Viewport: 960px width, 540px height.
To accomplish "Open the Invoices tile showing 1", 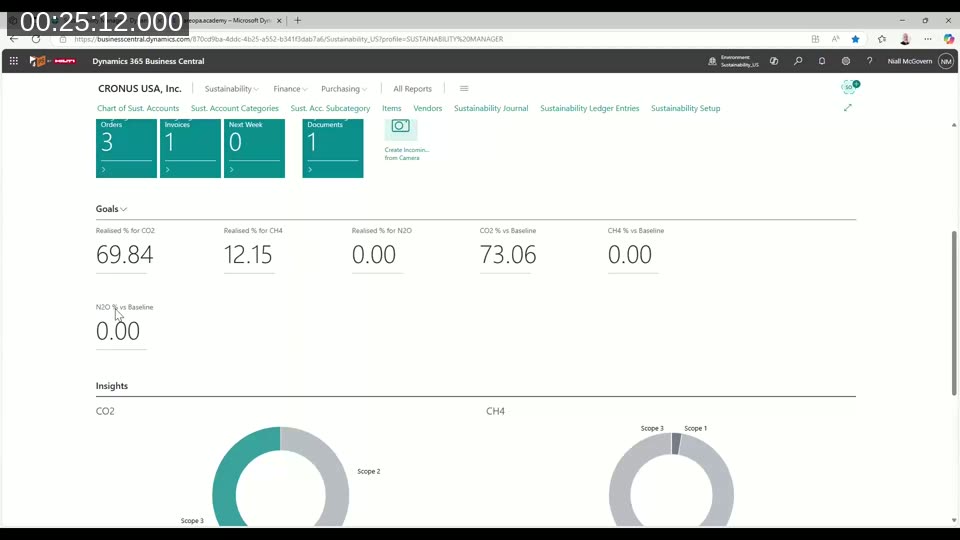I will click(x=190, y=148).
